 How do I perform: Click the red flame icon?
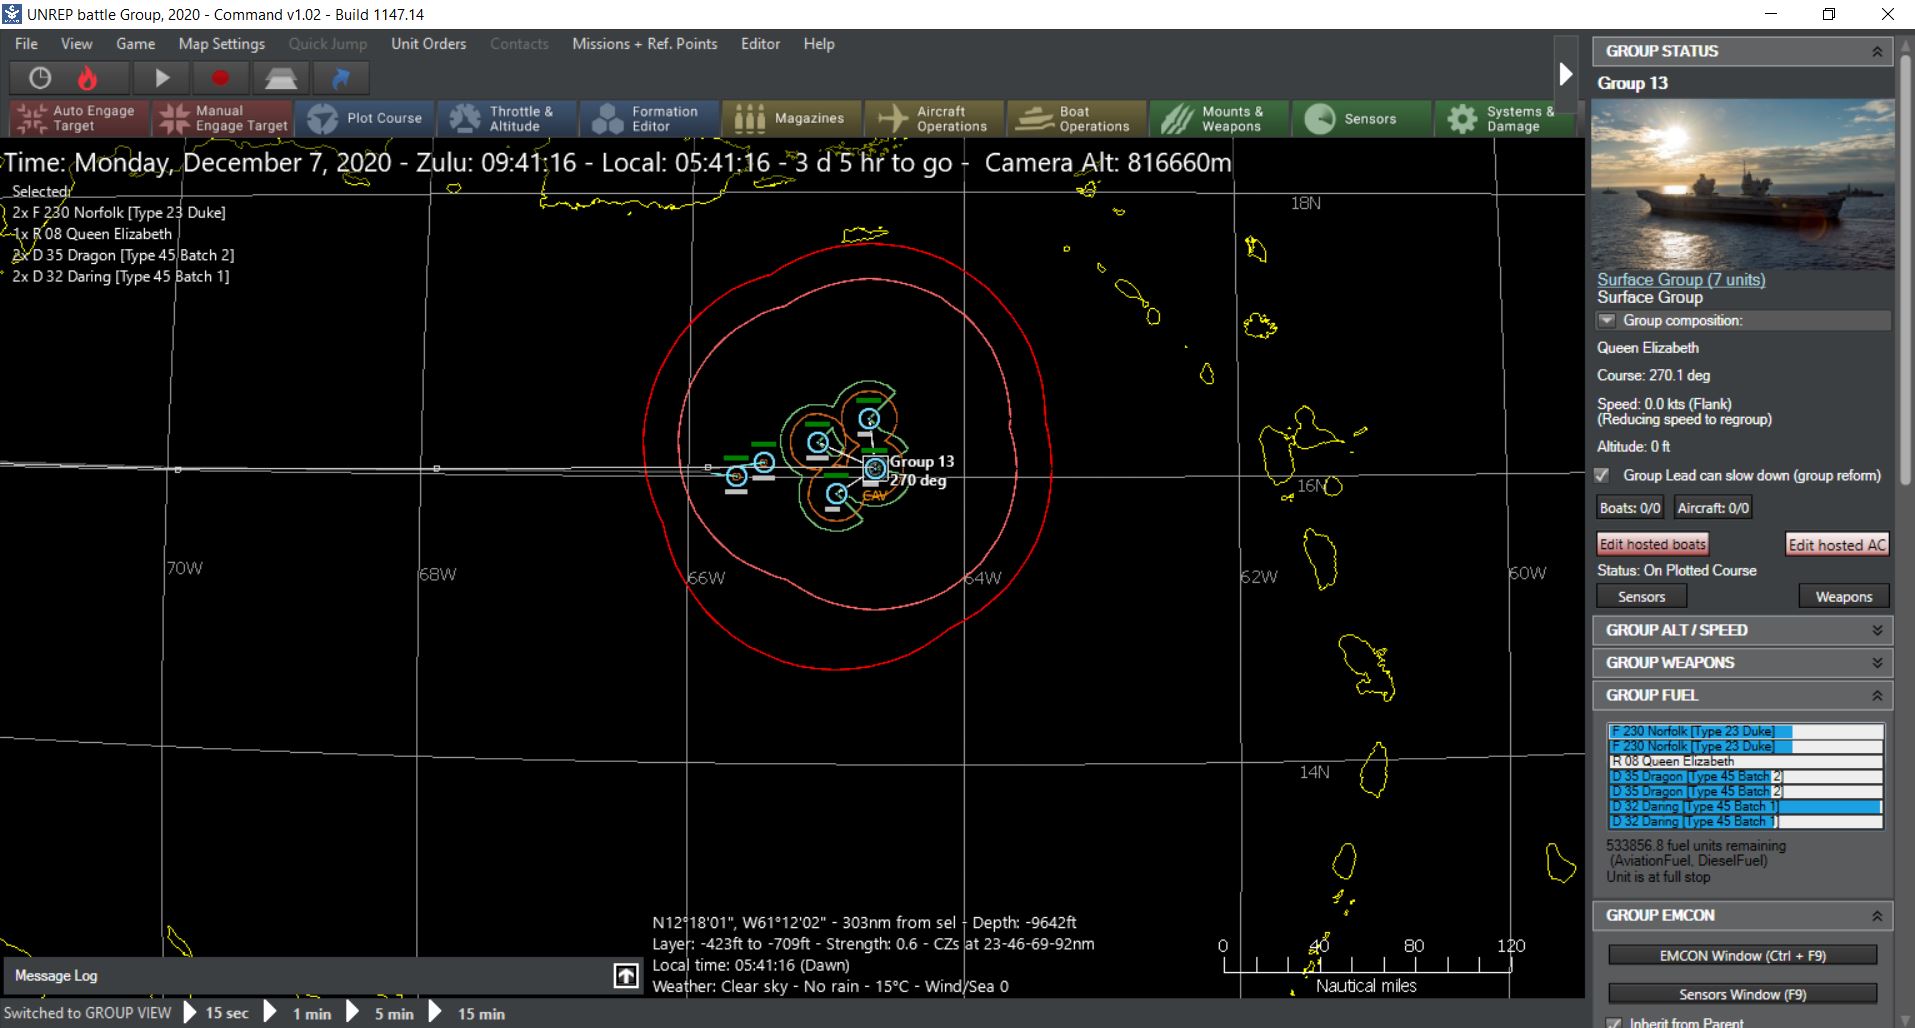(88, 78)
